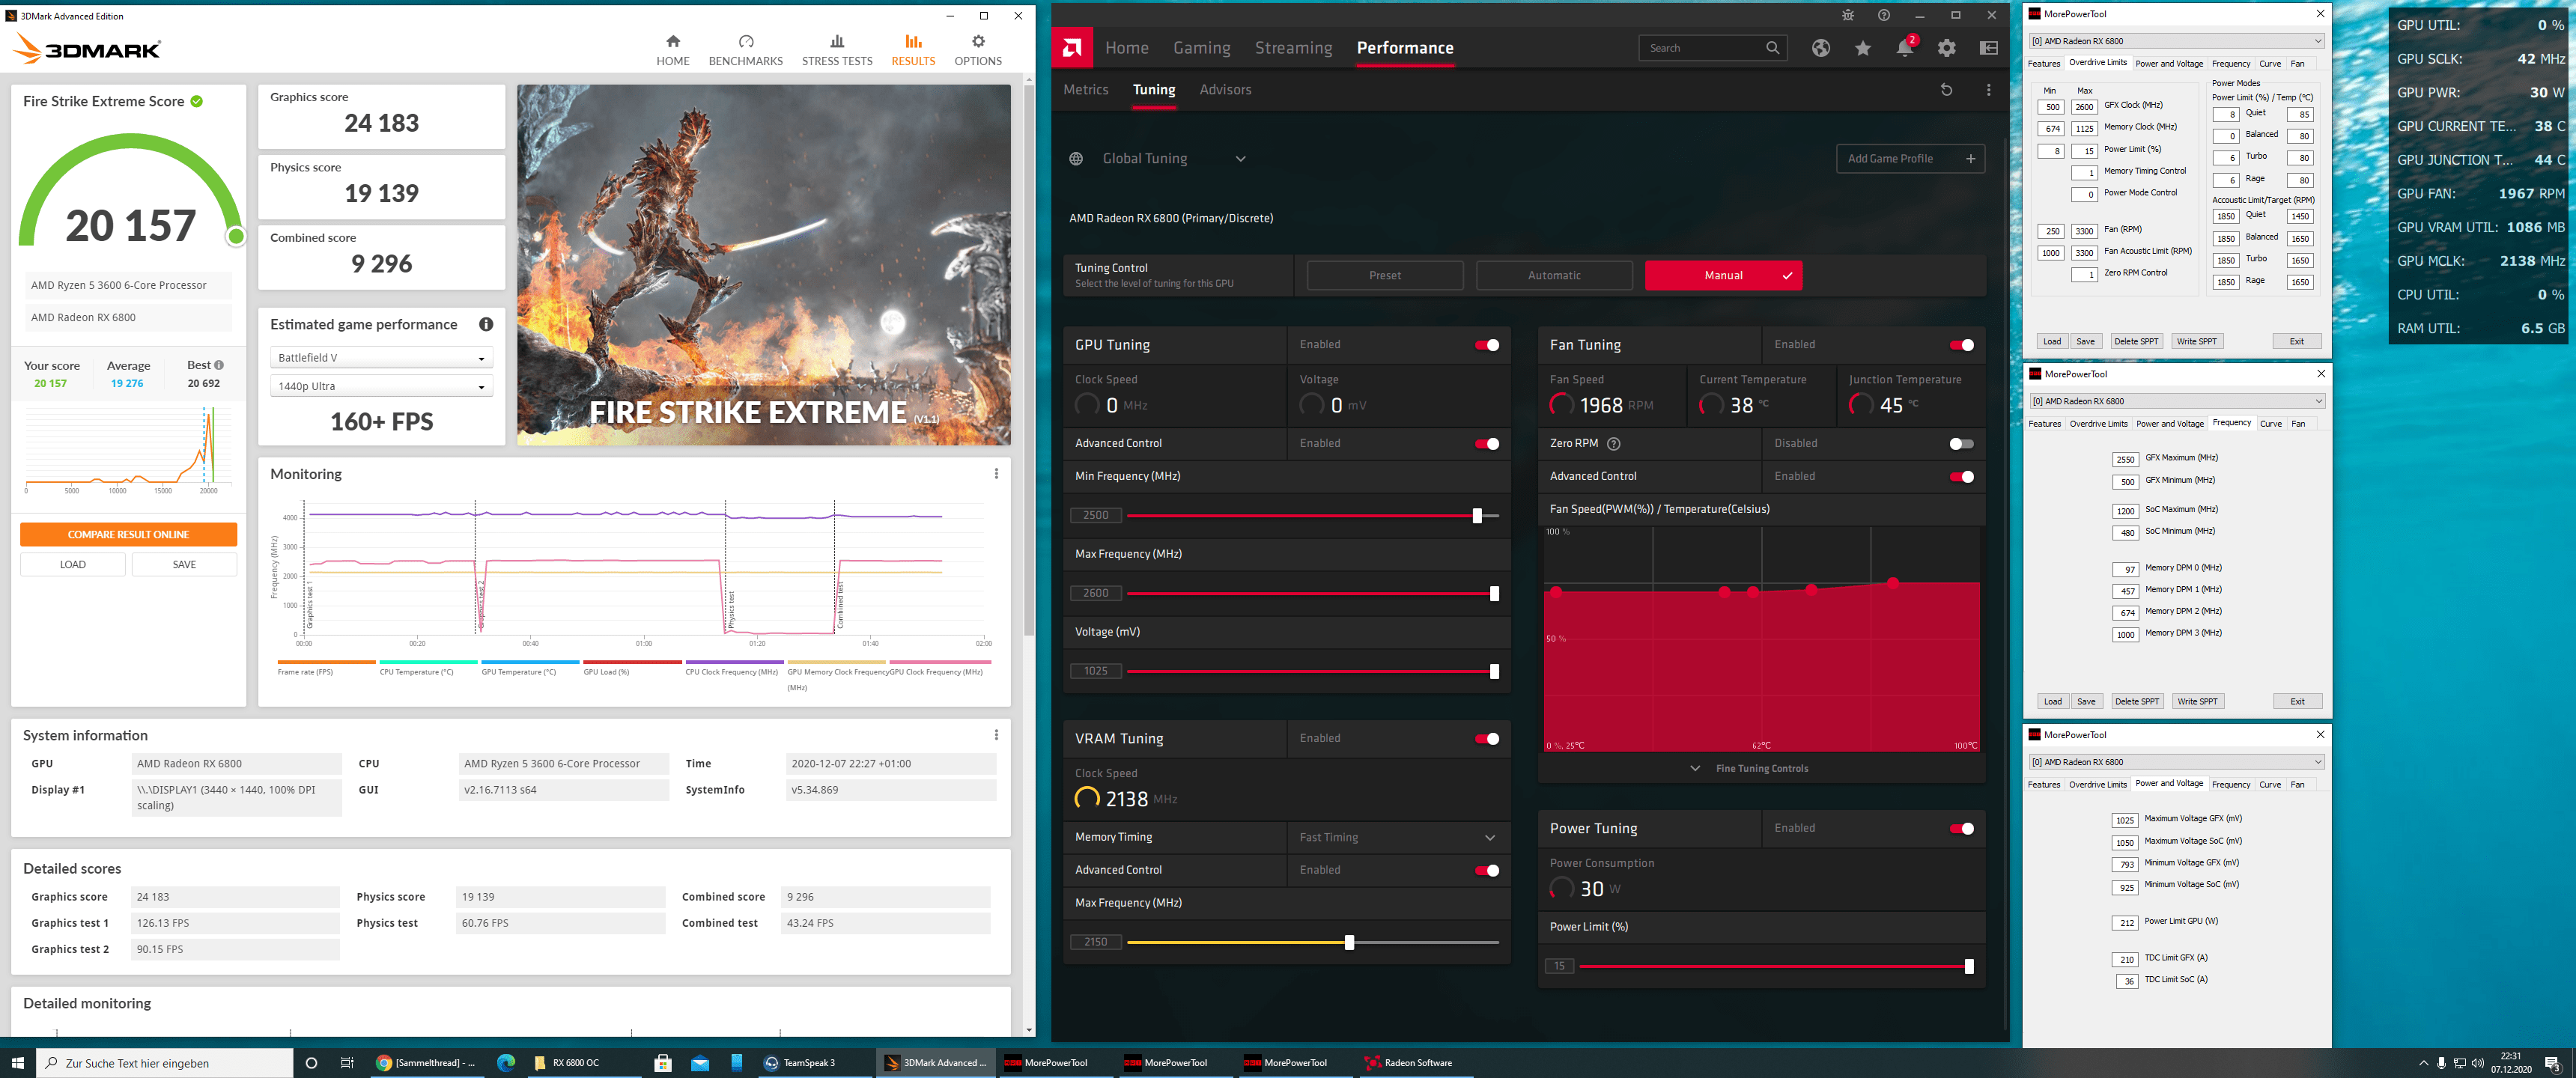
Task: Open Radeon Software settings gear
Action: 1946,48
